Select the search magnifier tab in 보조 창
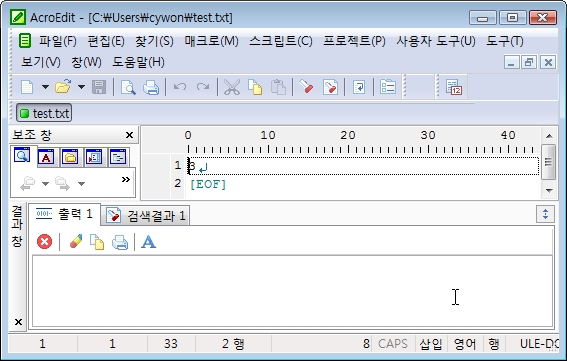Screen dimensions: 567x361 pyautogui.click(x=22, y=156)
